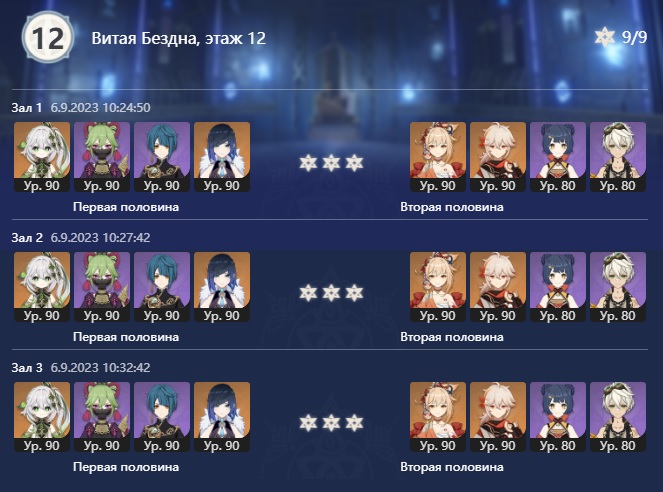Select Nahida portrait in Зал 2
The width and height of the screenshot is (663, 492).
[x=42, y=287]
